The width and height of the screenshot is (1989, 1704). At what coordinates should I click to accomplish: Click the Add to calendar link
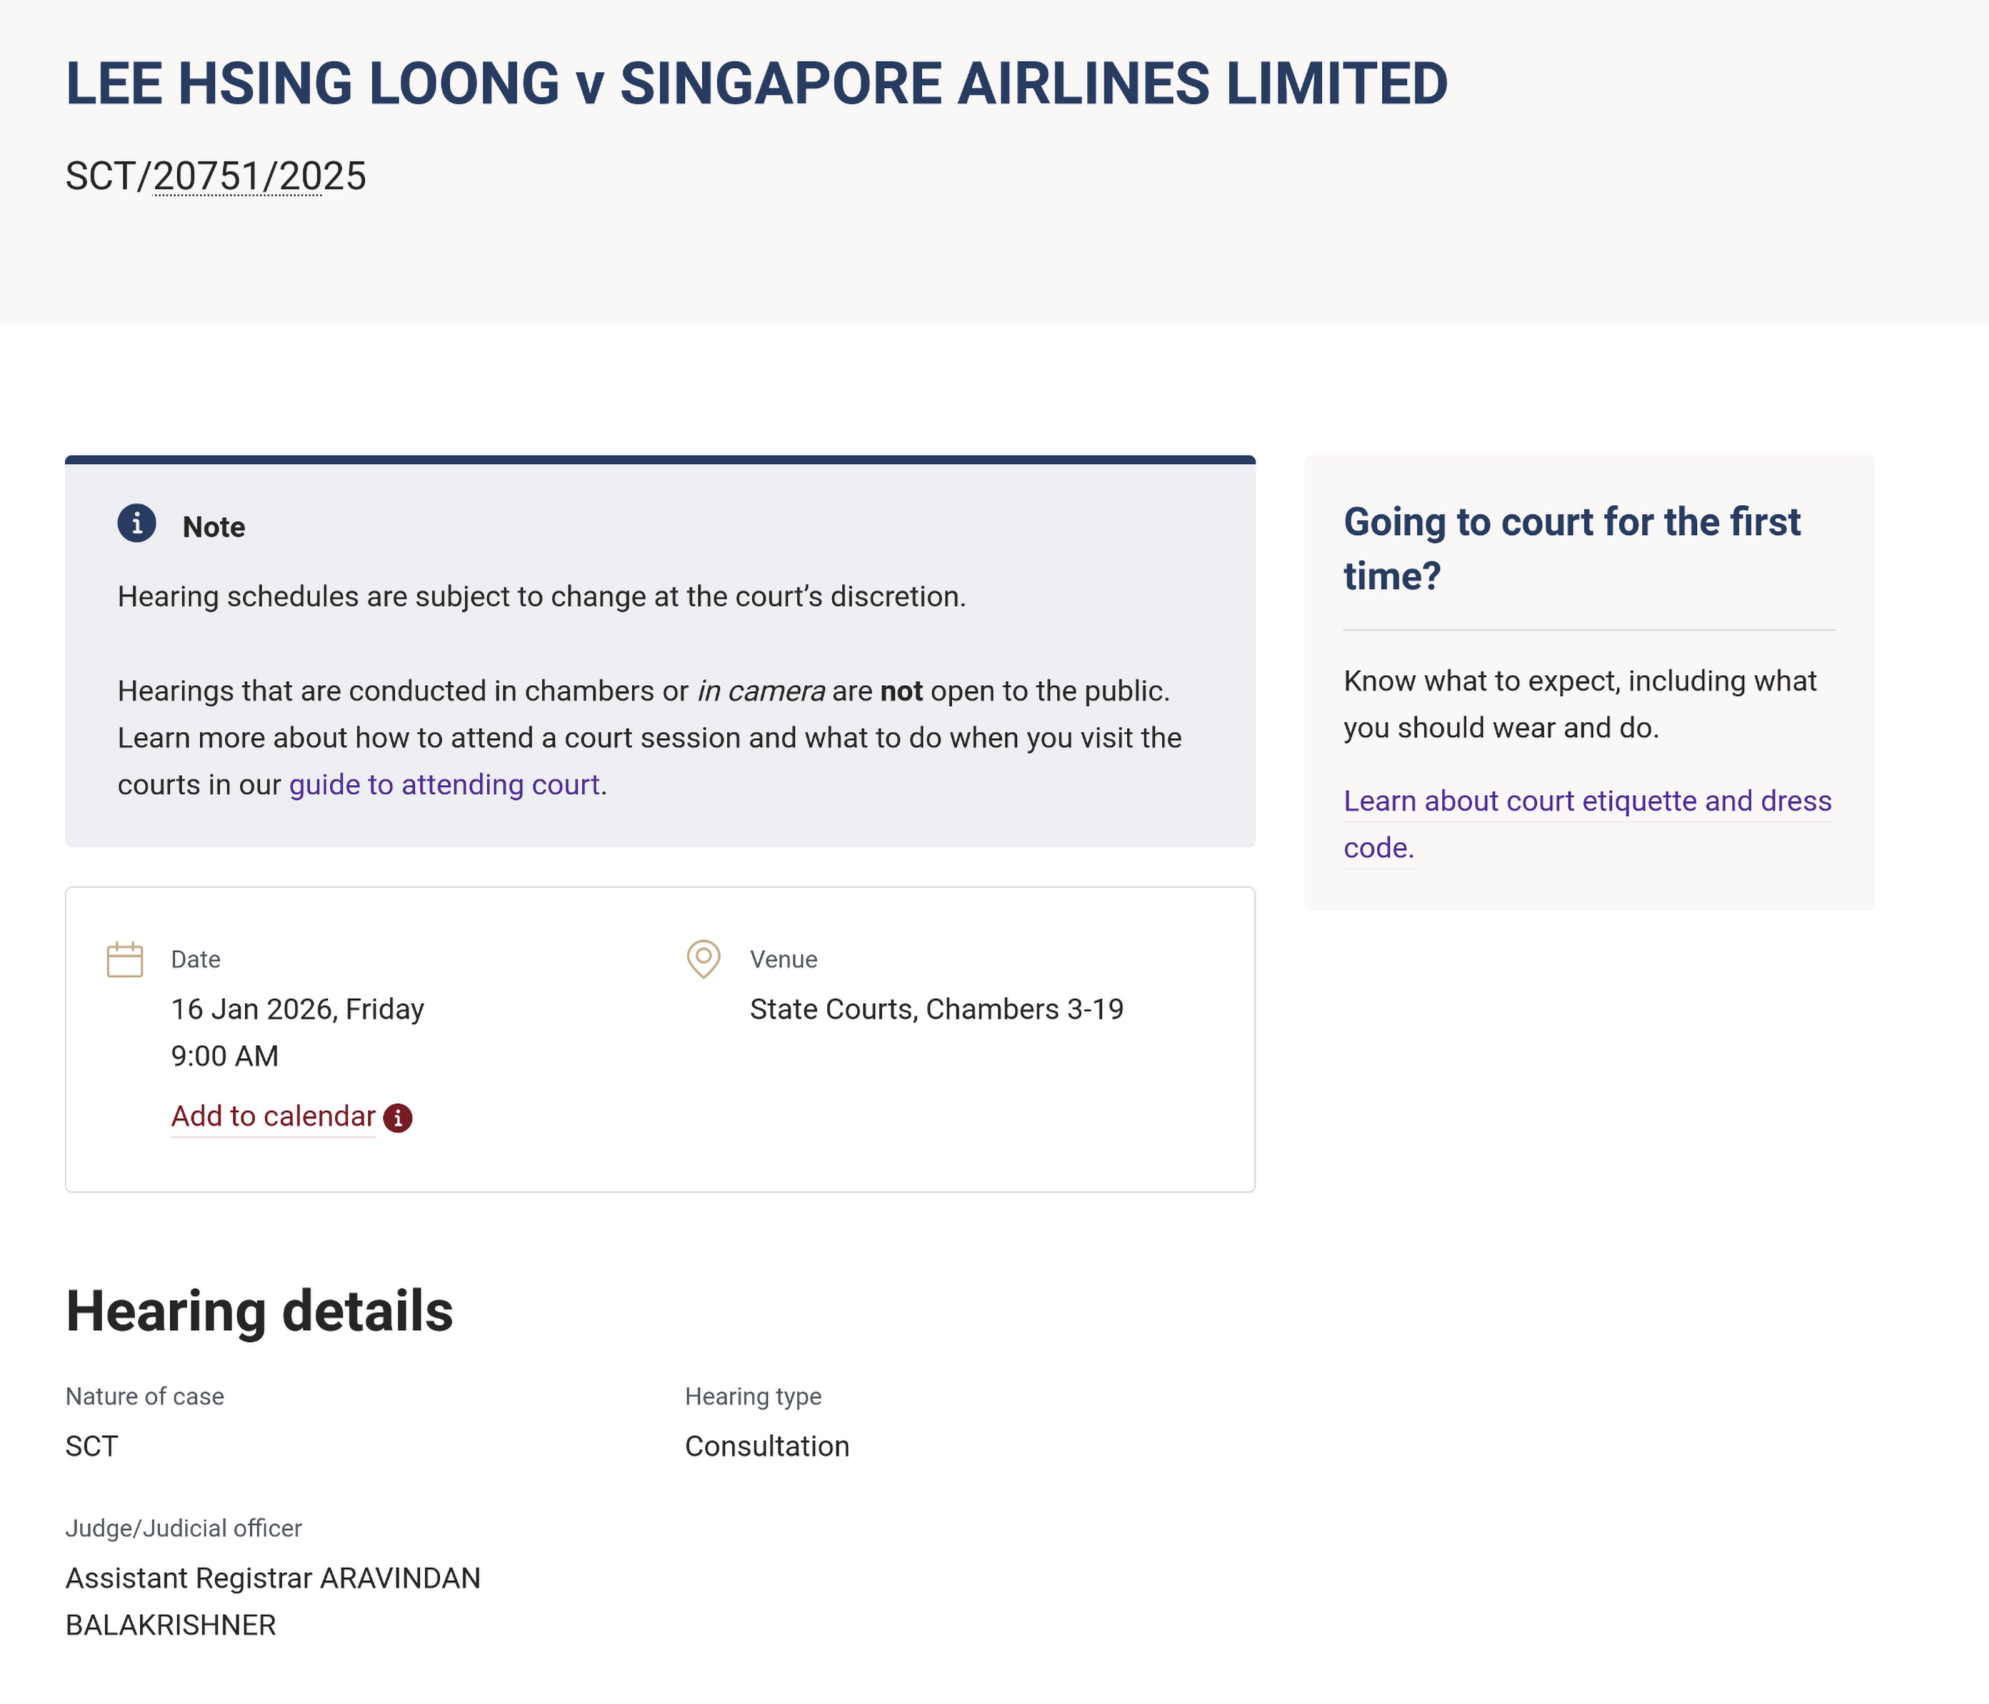(272, 1116)
